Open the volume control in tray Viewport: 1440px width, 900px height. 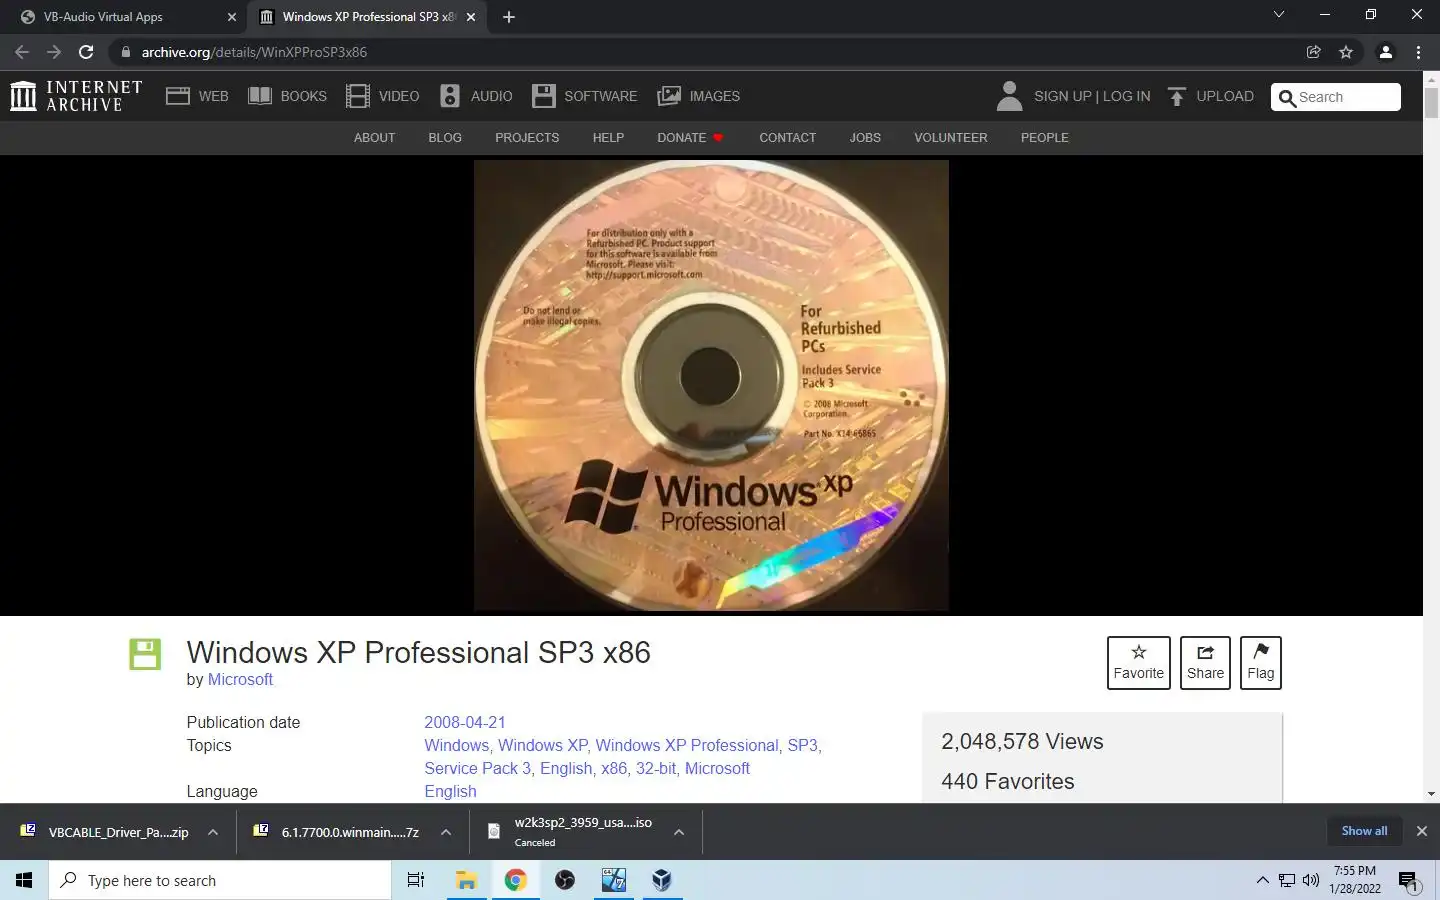click(1311, 880)
